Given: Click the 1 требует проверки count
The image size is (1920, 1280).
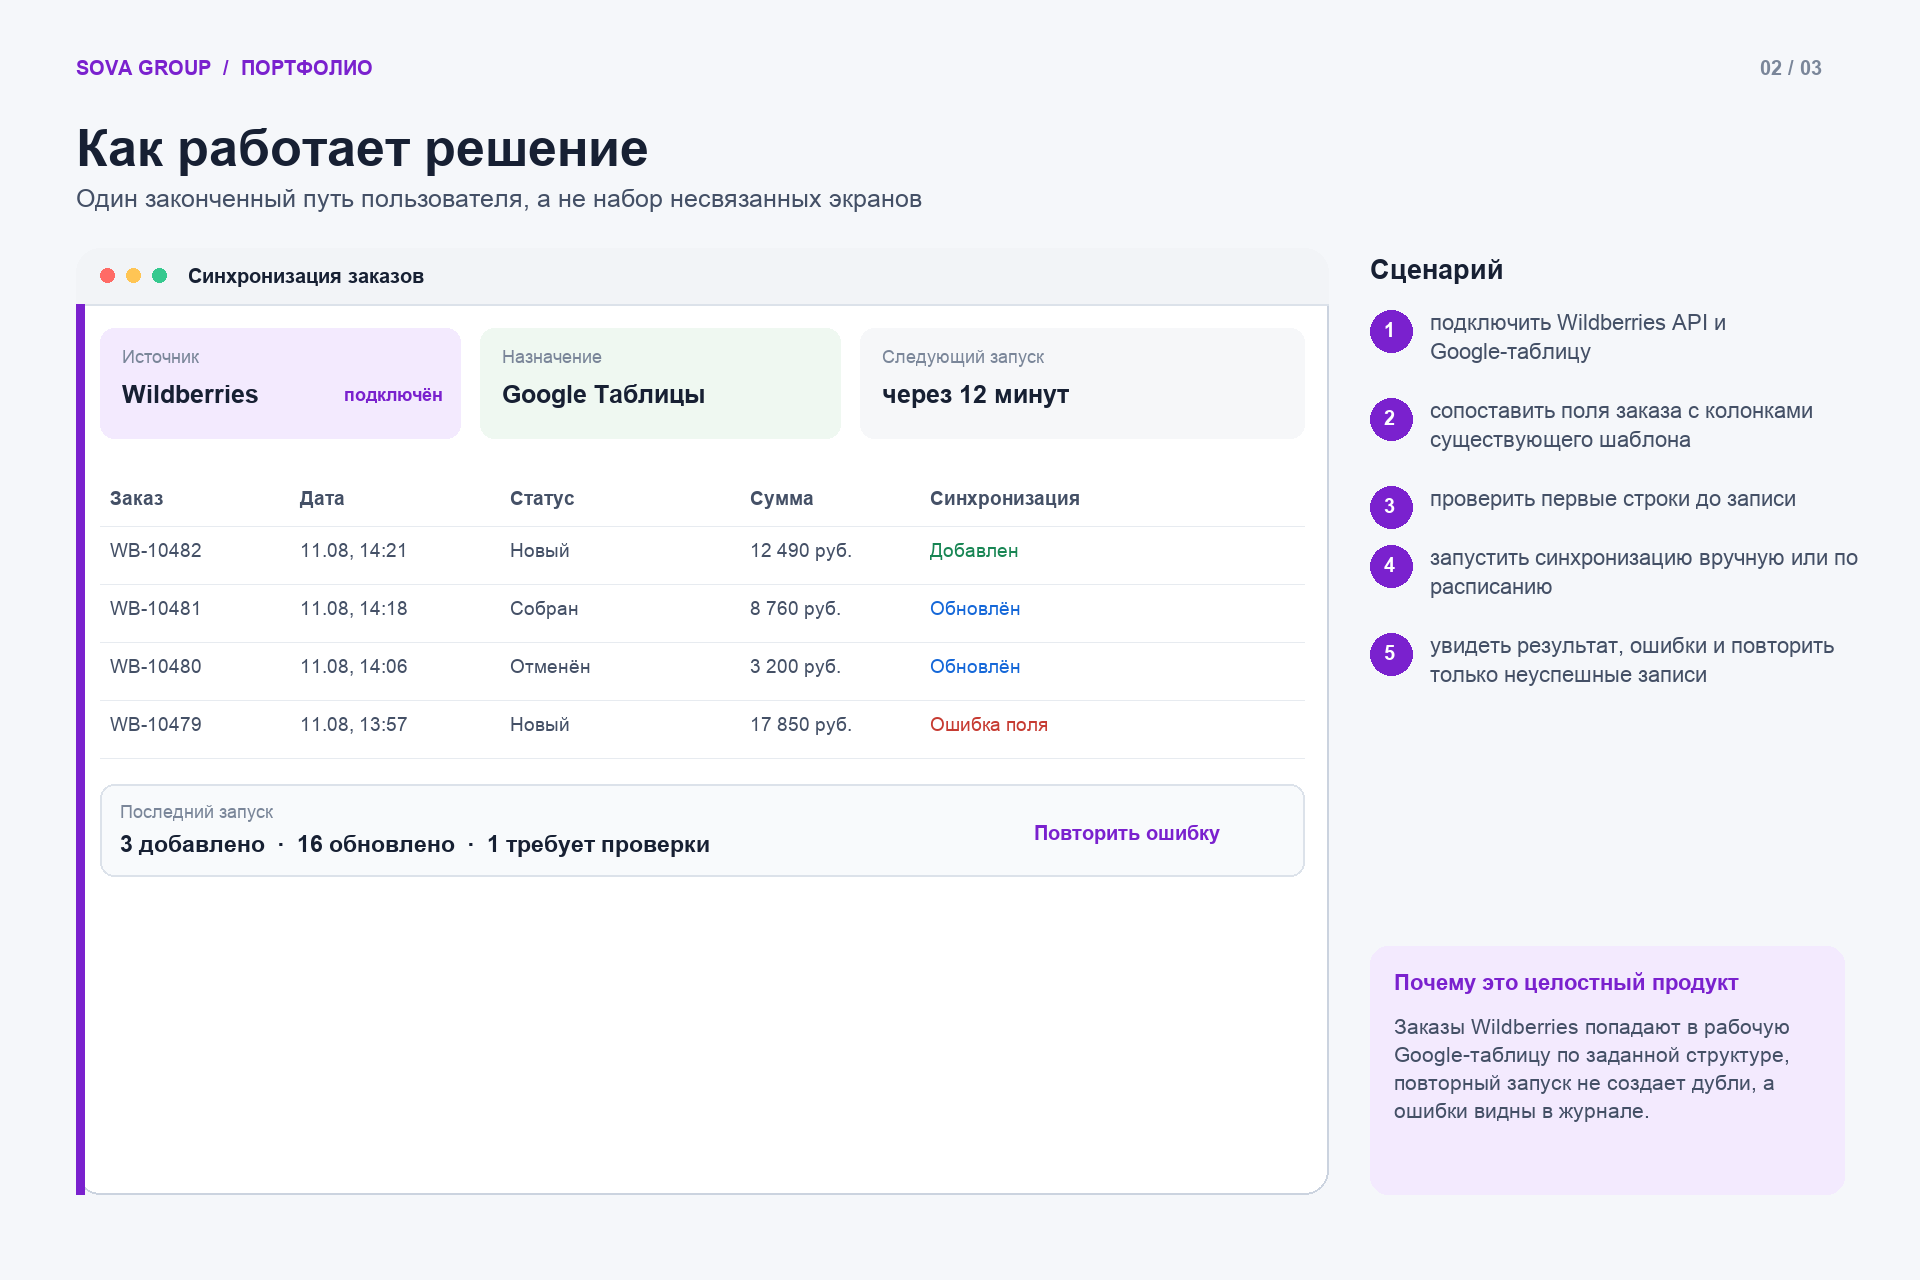Looking at the screenshot, I should click(x=598, y=845).
